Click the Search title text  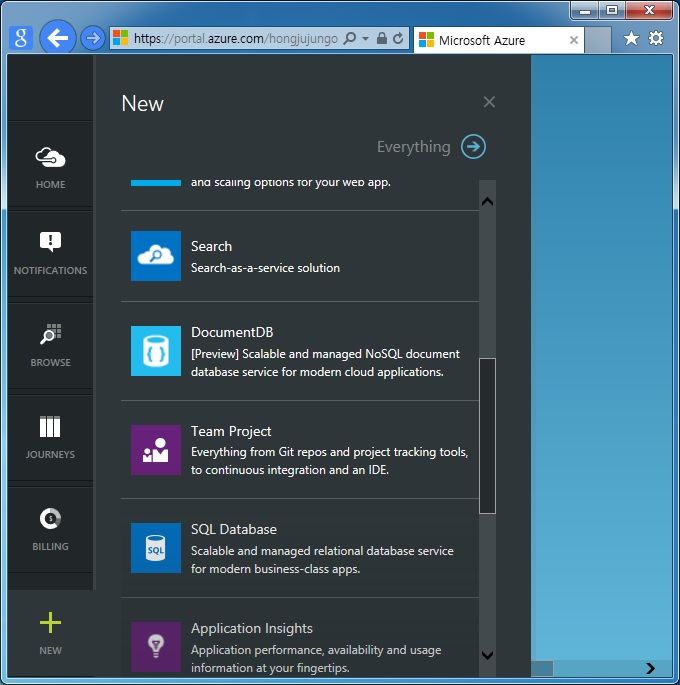coord(211,246)
